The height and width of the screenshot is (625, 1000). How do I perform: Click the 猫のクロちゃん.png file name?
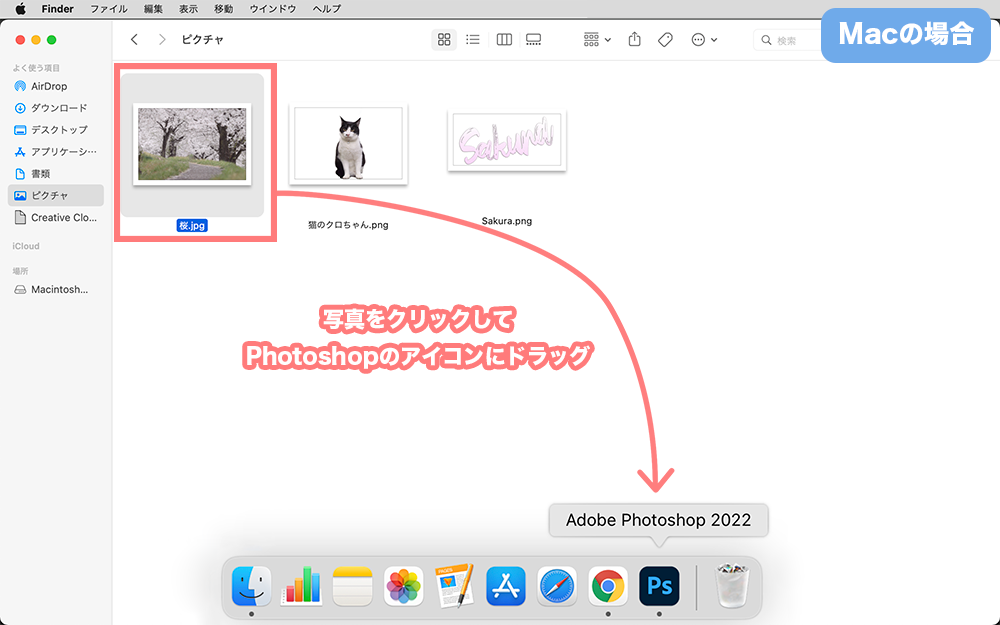coord(348,224)
